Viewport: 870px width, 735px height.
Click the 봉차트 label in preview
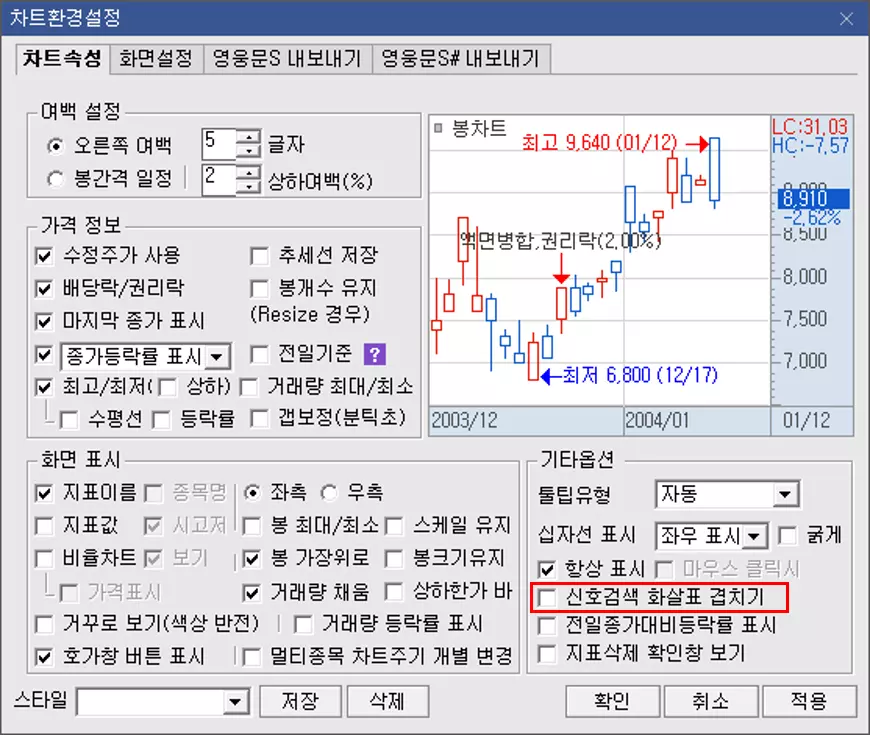479,128
